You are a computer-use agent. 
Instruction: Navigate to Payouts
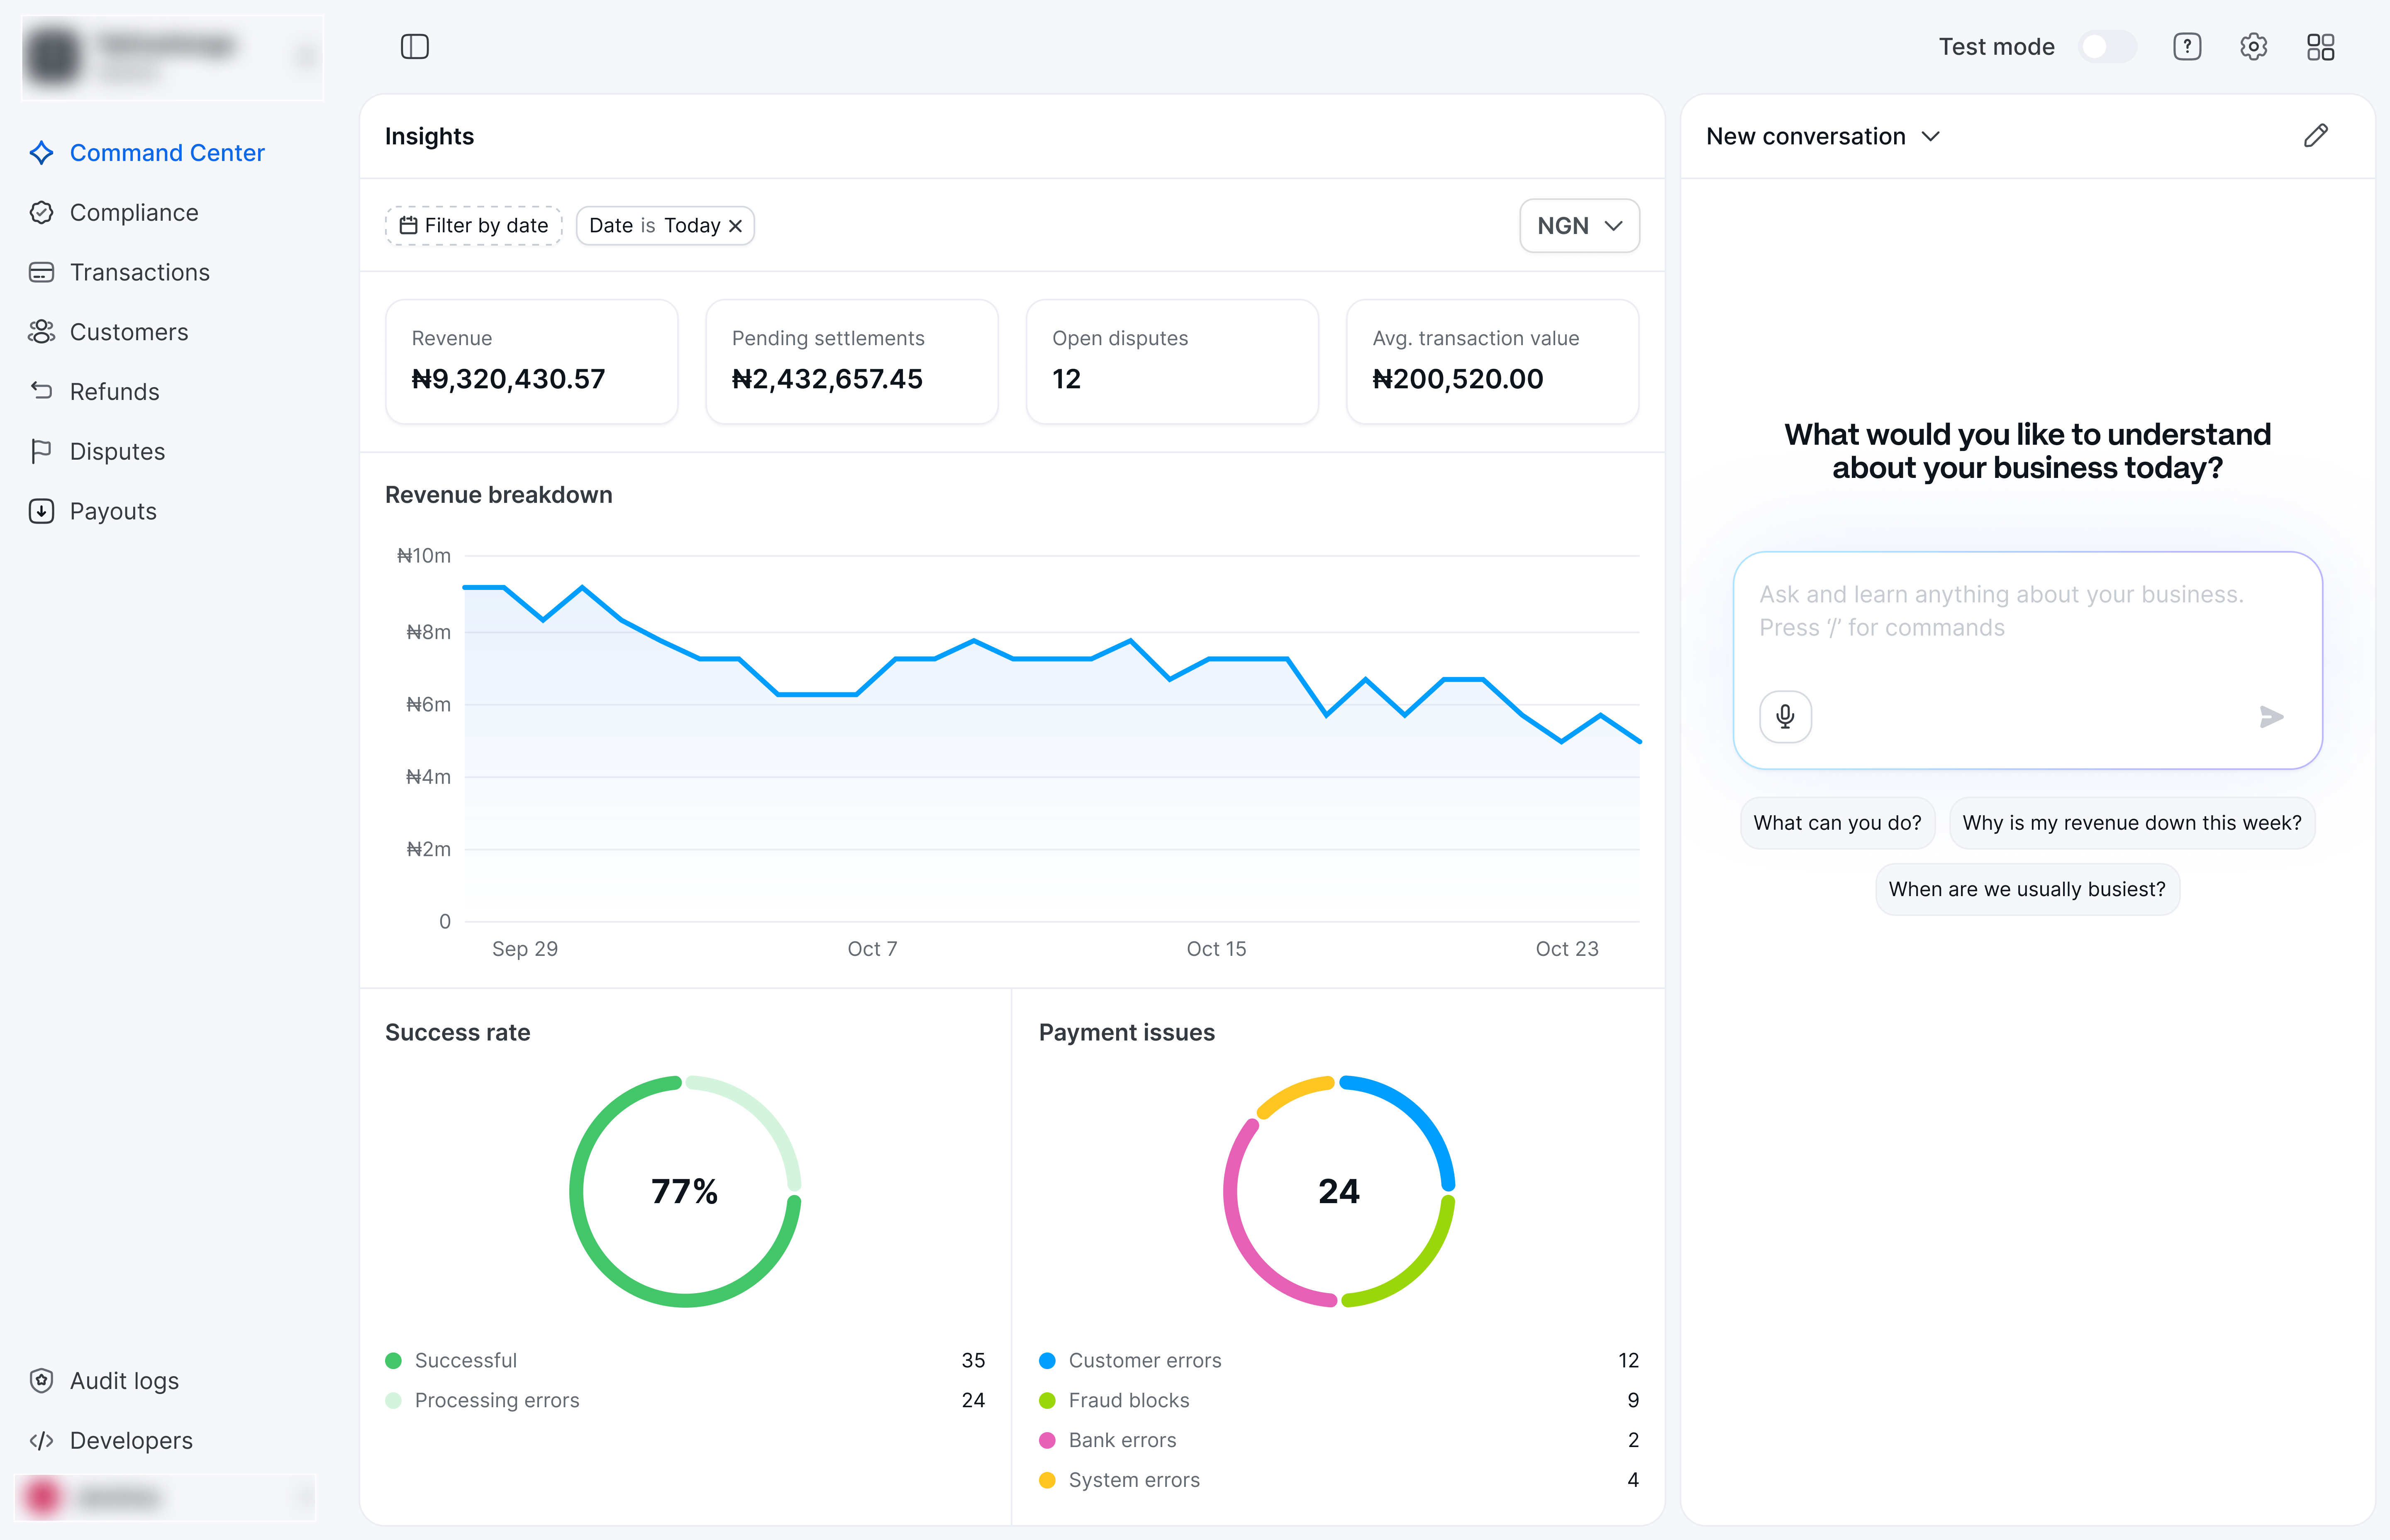(113, 511)
